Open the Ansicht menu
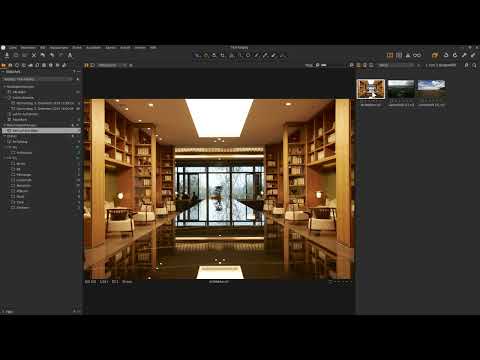The height and width of the screenshot is (360, 480). tap(125, 48)
